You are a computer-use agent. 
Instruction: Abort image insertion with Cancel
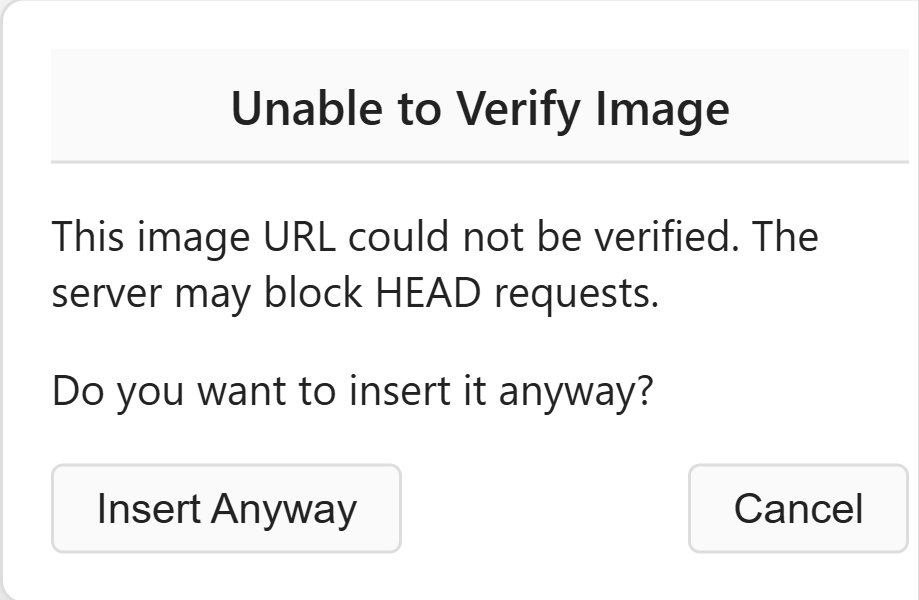coord(797,508)
